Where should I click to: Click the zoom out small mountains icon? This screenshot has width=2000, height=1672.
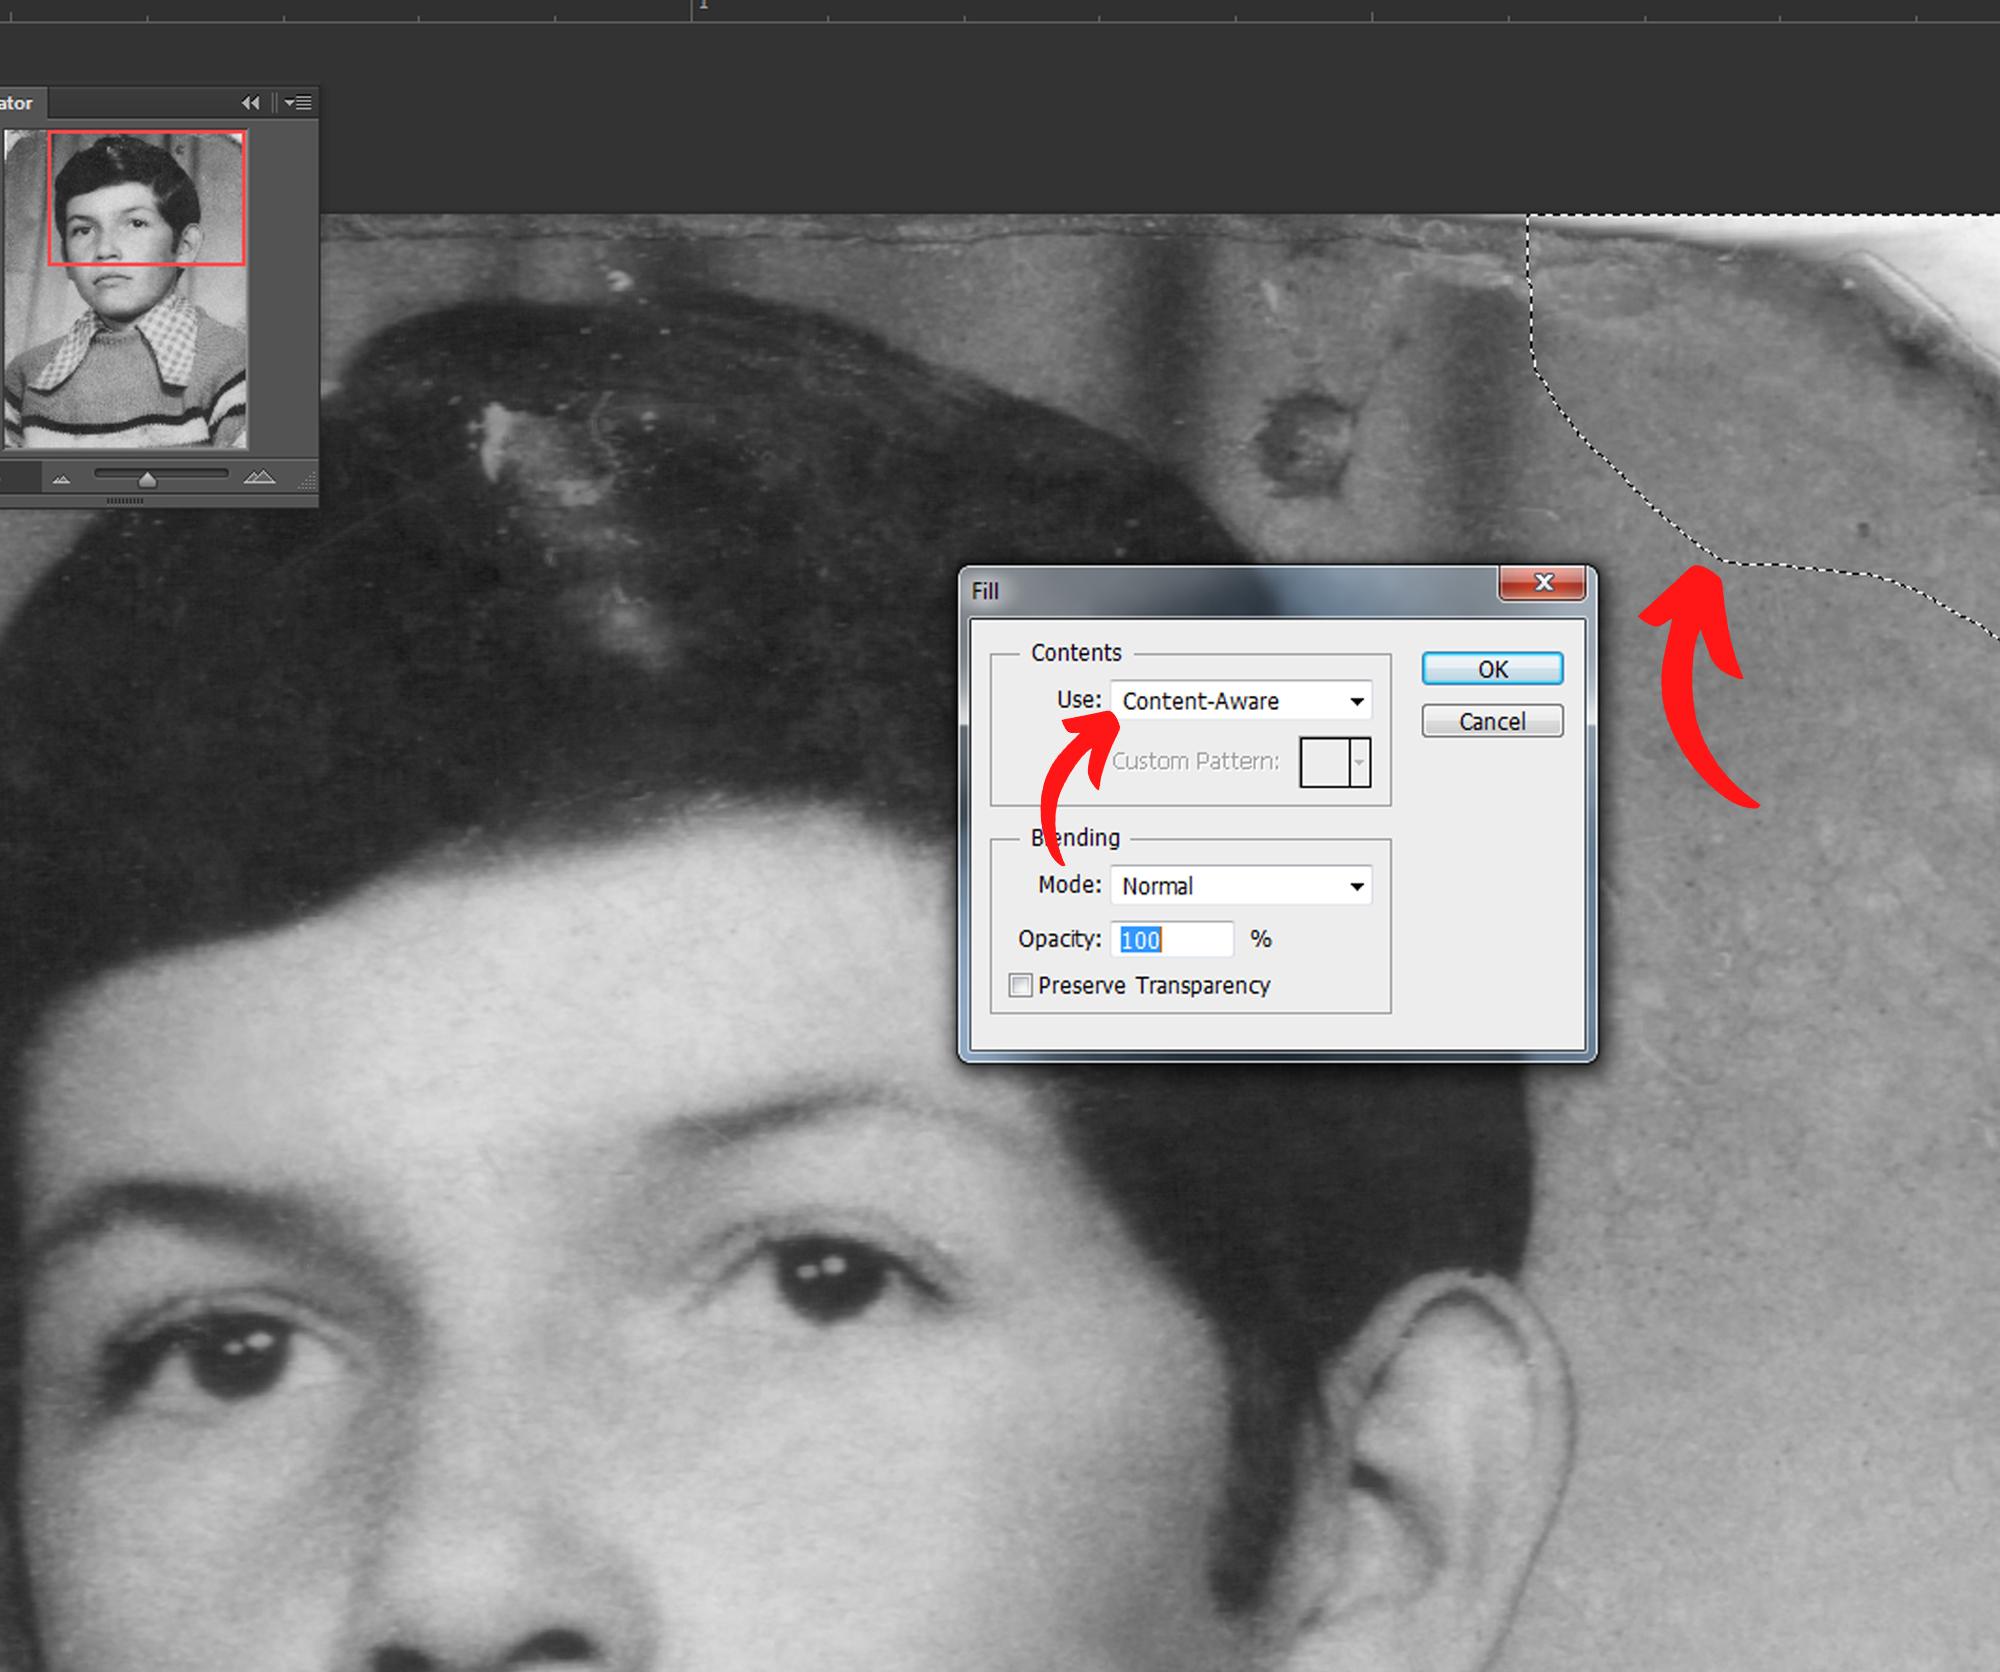(61, 480)
